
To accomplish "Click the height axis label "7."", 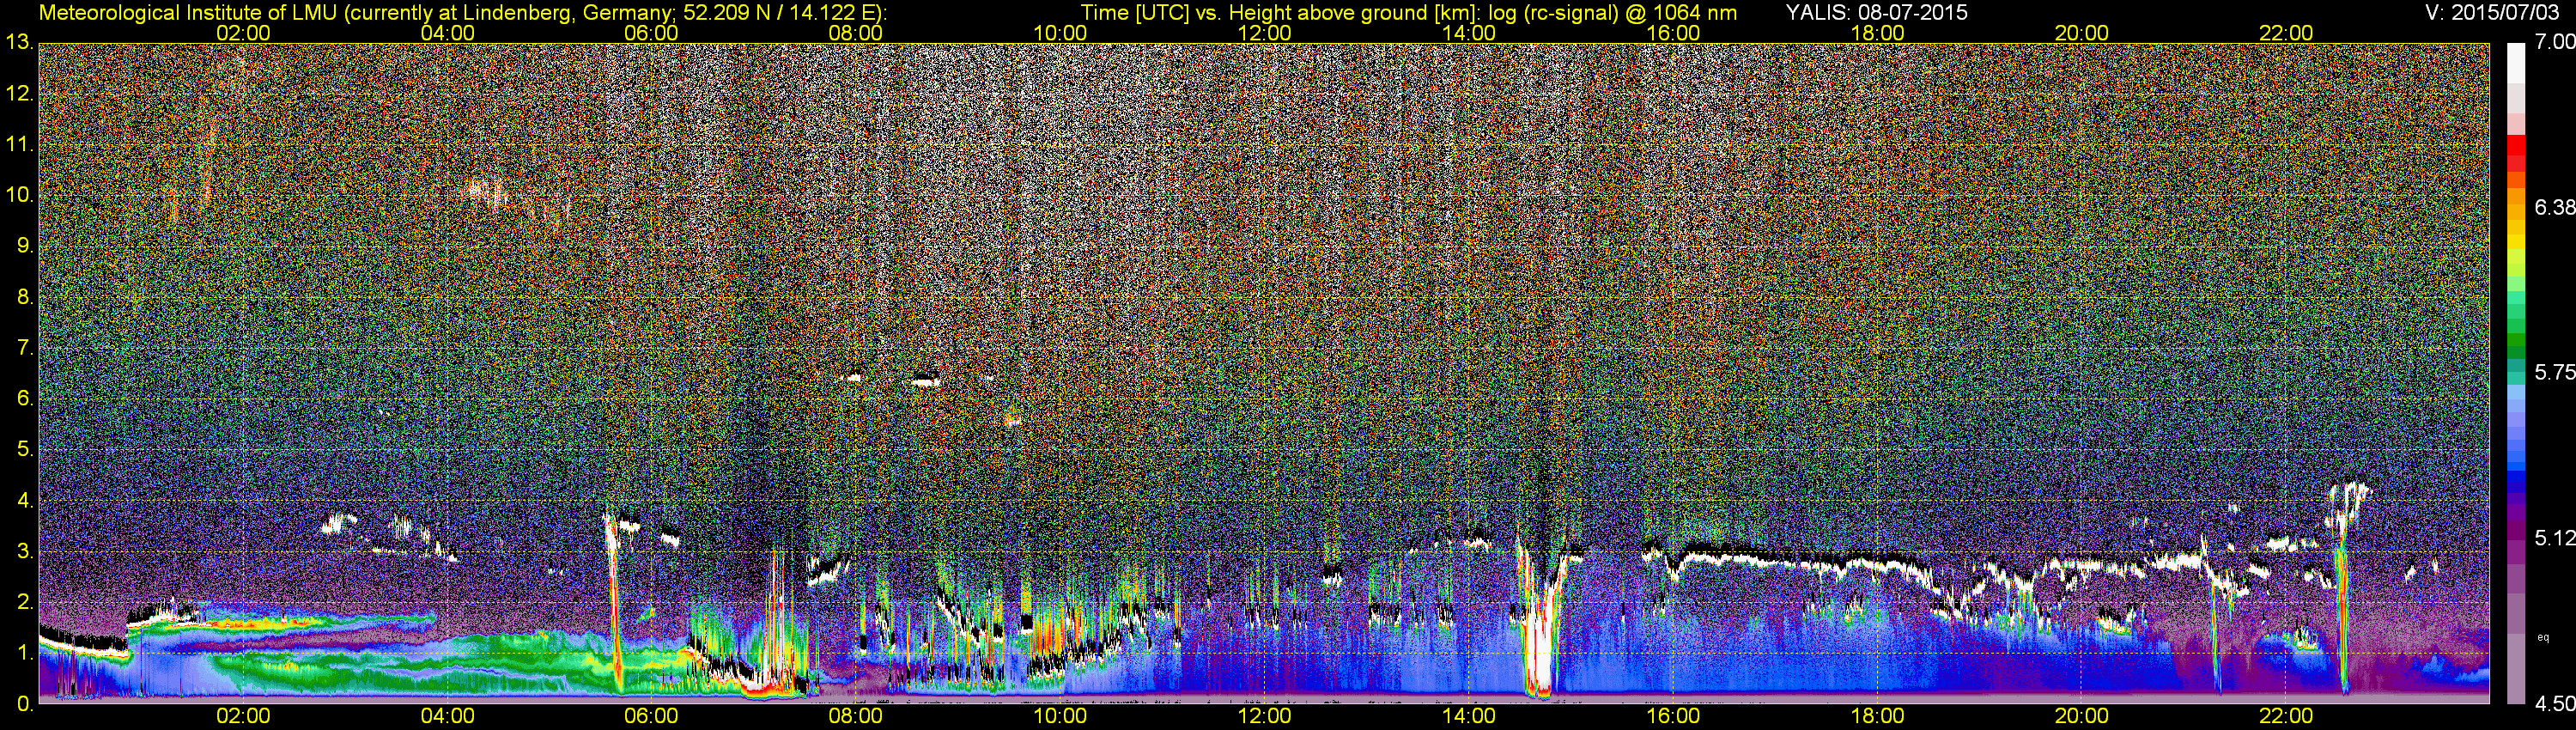I will 25,348.
